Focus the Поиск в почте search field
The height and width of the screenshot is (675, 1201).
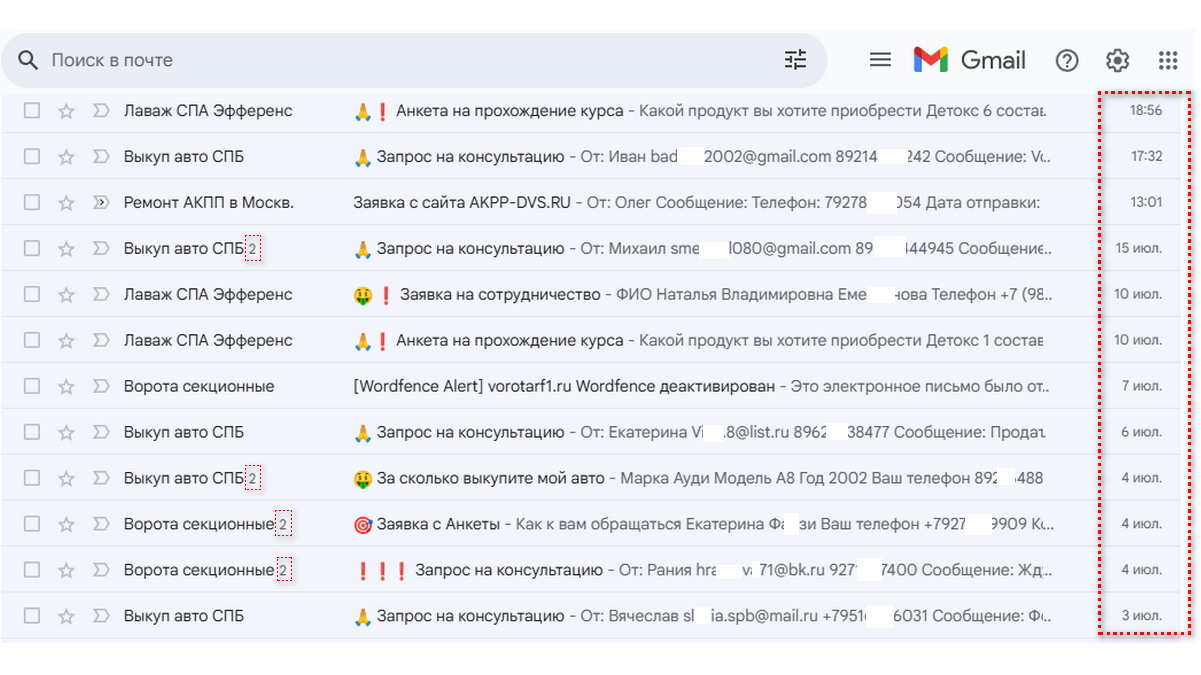[414, 60]
